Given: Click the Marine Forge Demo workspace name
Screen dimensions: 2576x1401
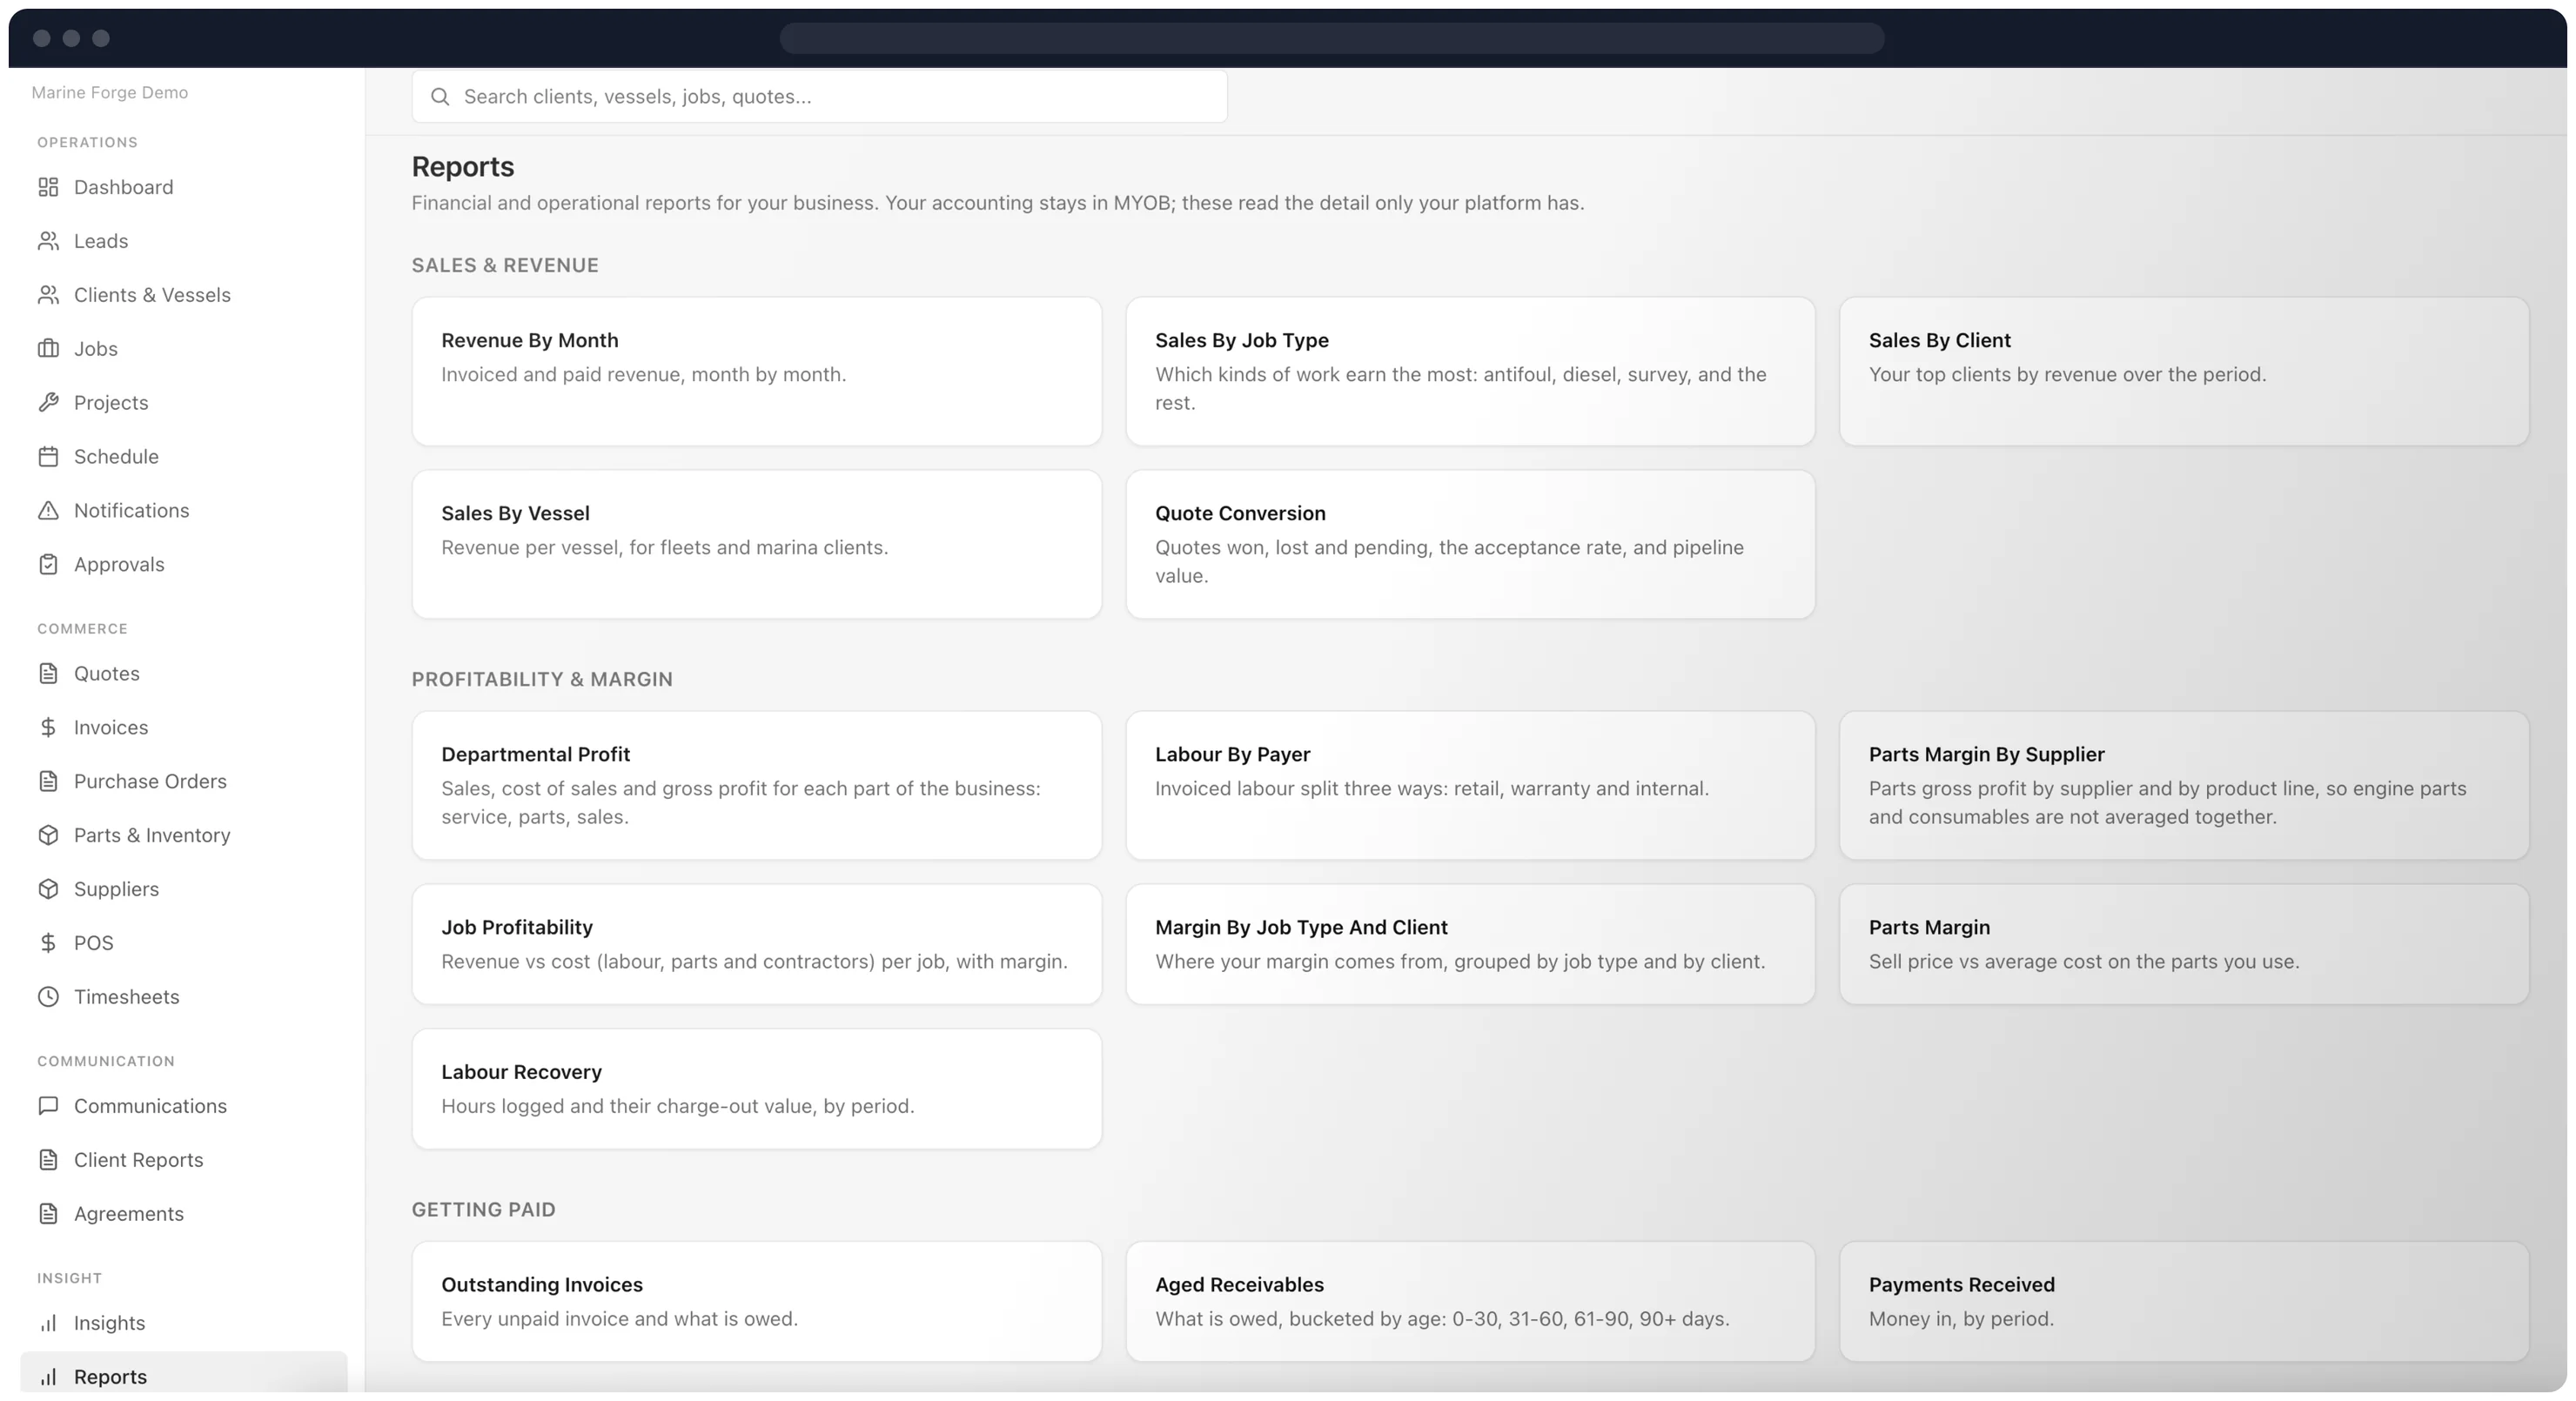Looking at the screenshot, I should click(110, 93).
